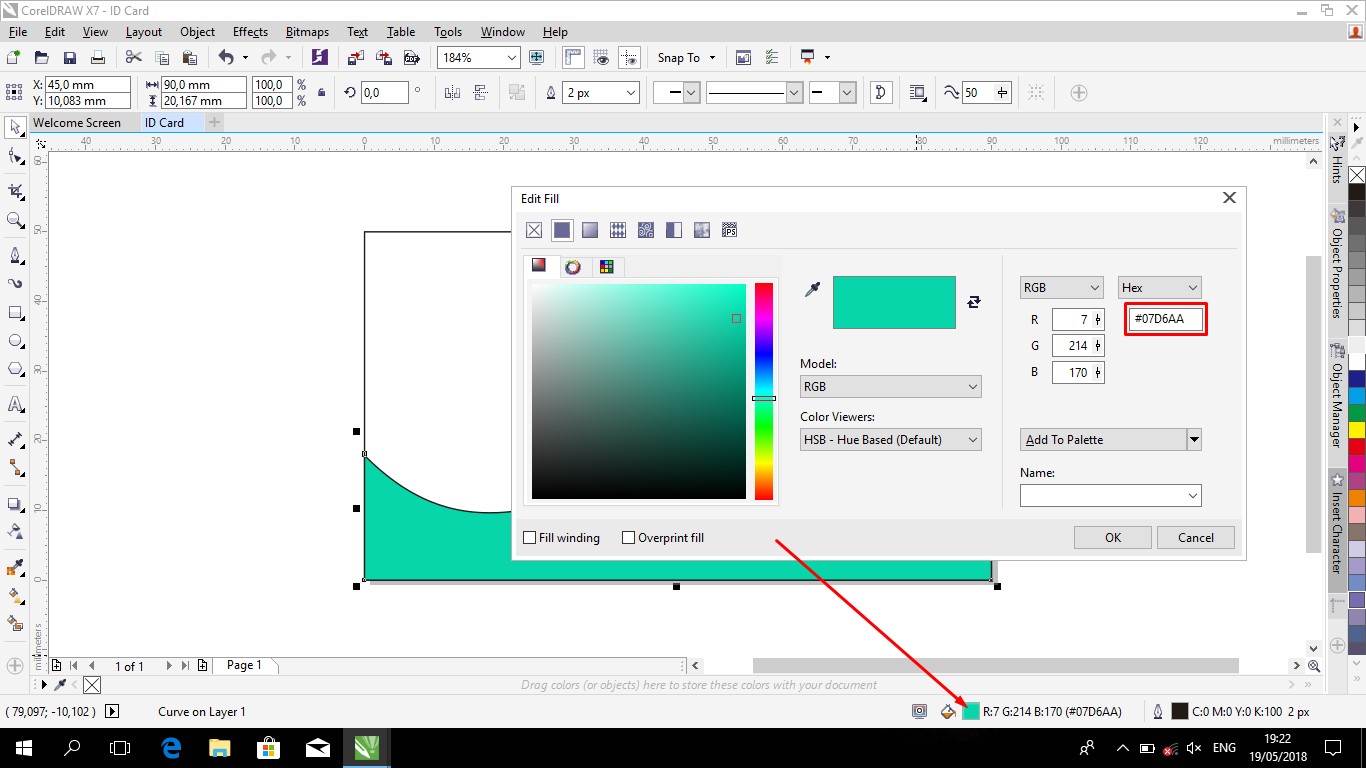1366x768 pixels.
Task: Select the Text tool in the toolbox
Action: click(x=15, y=405)
